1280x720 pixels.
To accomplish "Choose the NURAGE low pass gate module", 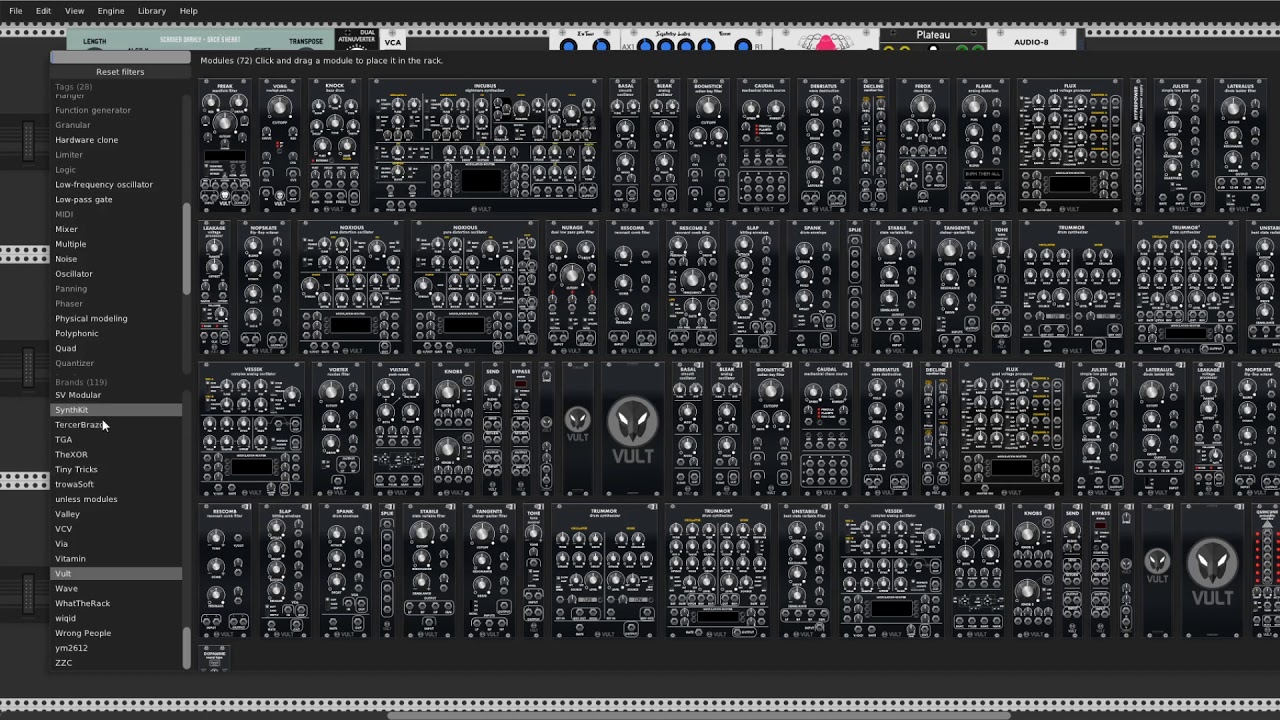I will pyautogui.click(x=572, y=288).
